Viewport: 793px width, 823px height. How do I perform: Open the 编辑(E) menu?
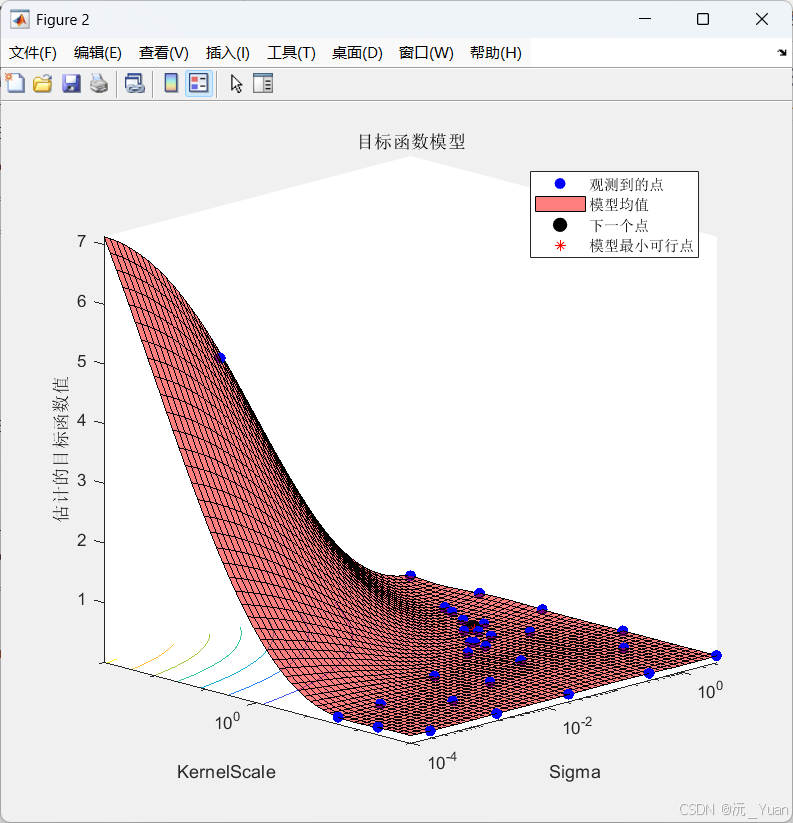[x=98, y=53]
